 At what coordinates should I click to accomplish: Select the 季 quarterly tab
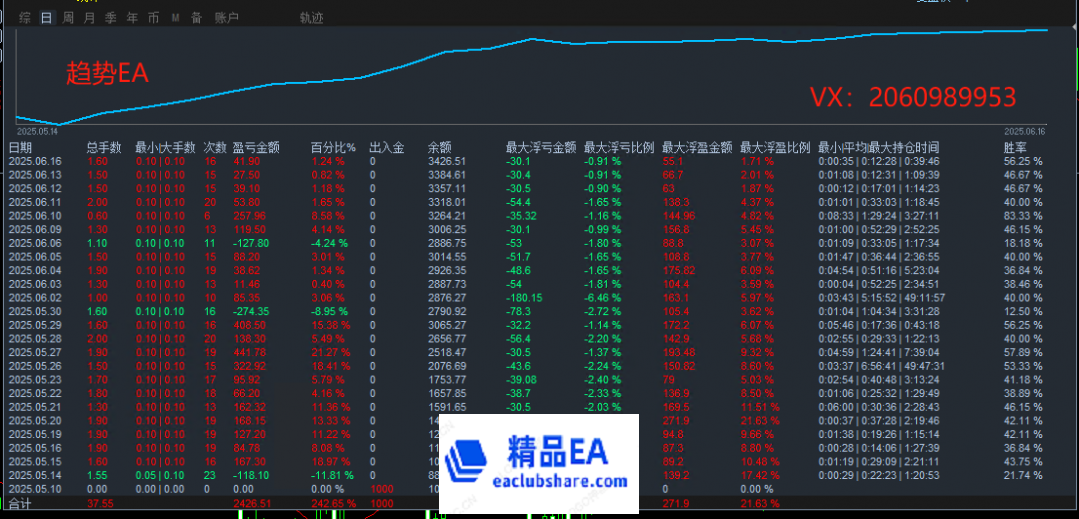coord(110,18)
